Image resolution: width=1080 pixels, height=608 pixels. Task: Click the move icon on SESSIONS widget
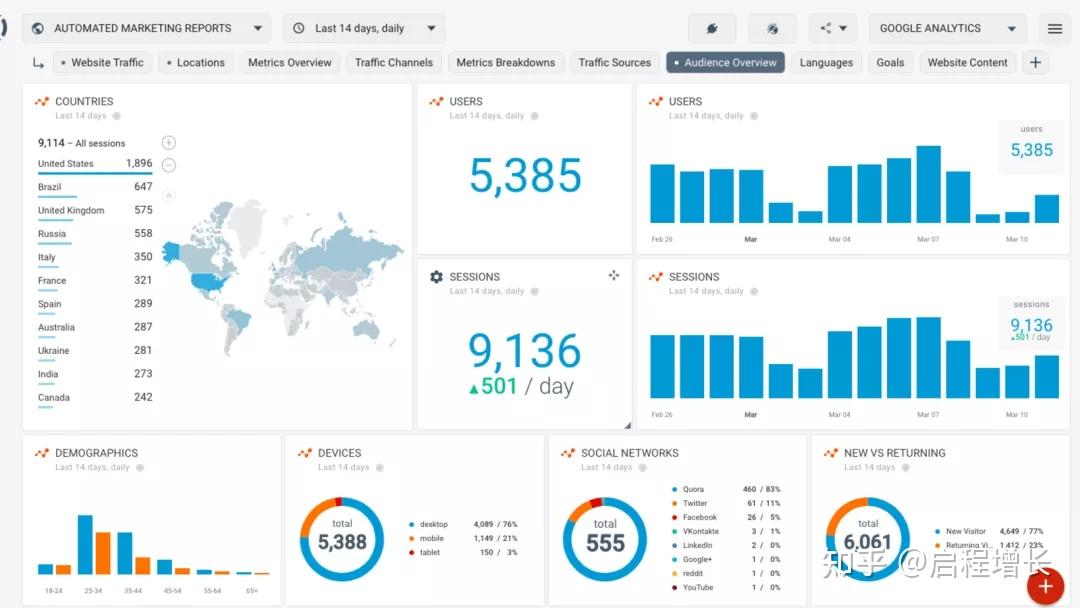tap(614, 275)
